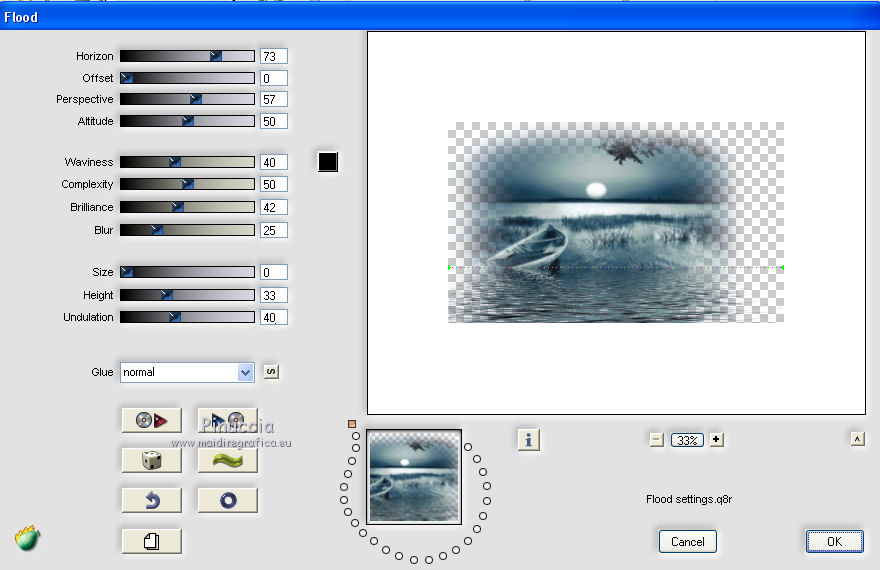Click the load settings disc button

point(152,420)
